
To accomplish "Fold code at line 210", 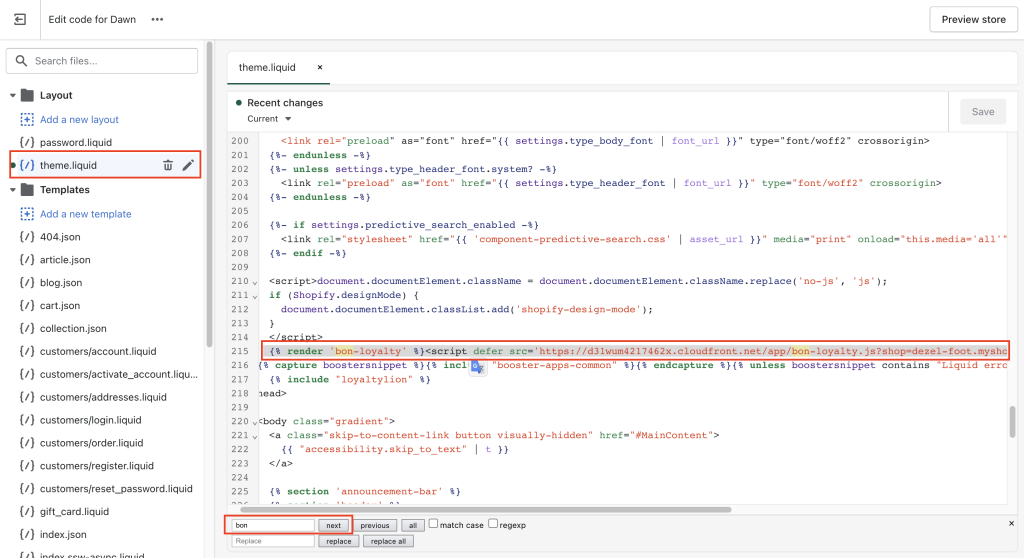I will coord(255,282).
